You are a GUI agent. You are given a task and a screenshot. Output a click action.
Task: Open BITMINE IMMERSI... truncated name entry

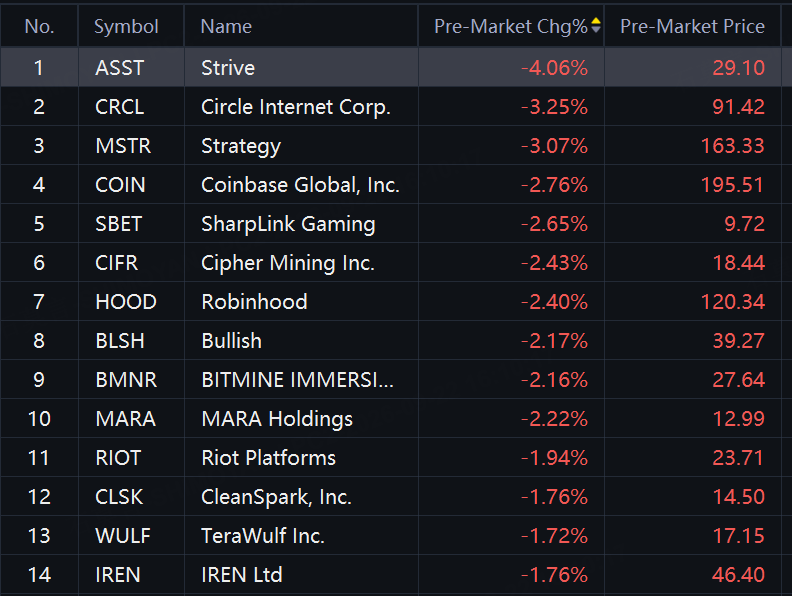[297, 380]
